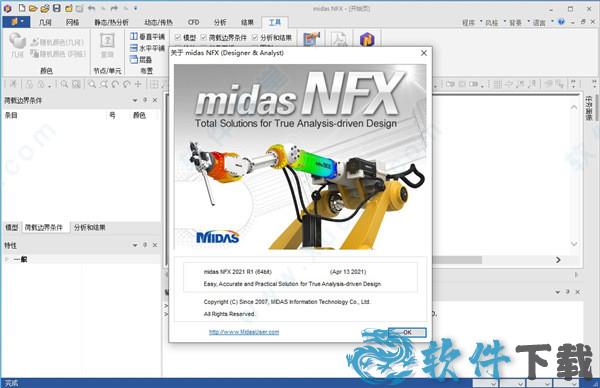Click OK in the About dialog
This screenshot has width=600, height=388.
[407, 332]
